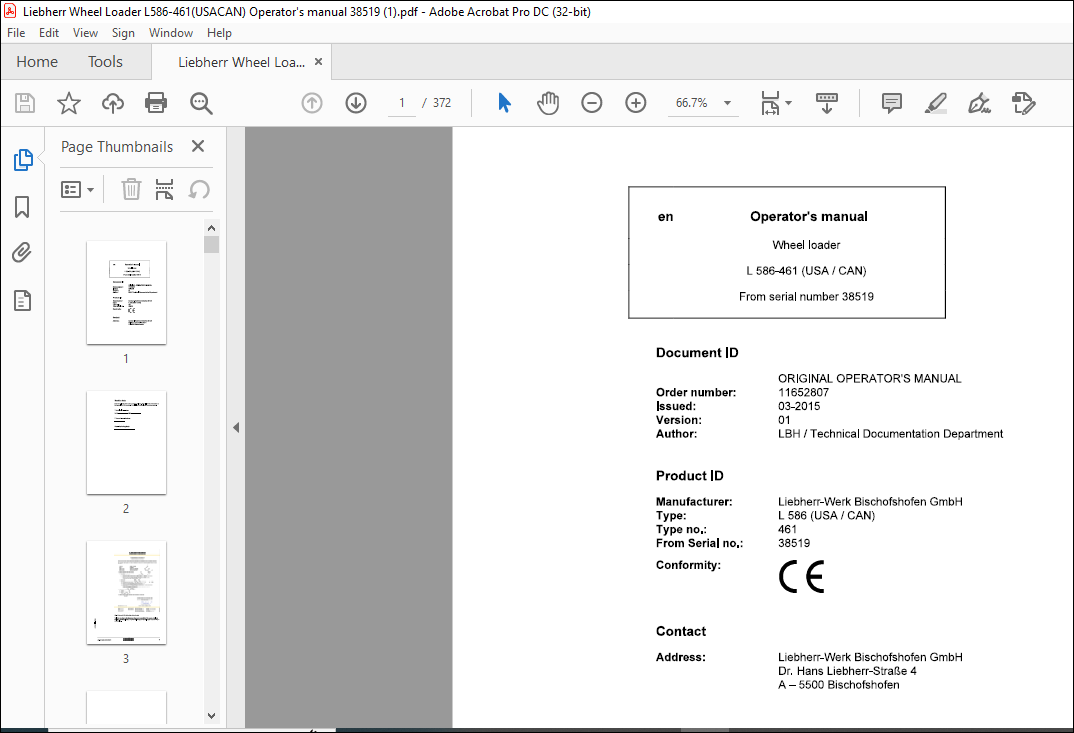Click the upload to cloud icon
Viewport: 1074px width, 733px height.
[x=112, y=103]
